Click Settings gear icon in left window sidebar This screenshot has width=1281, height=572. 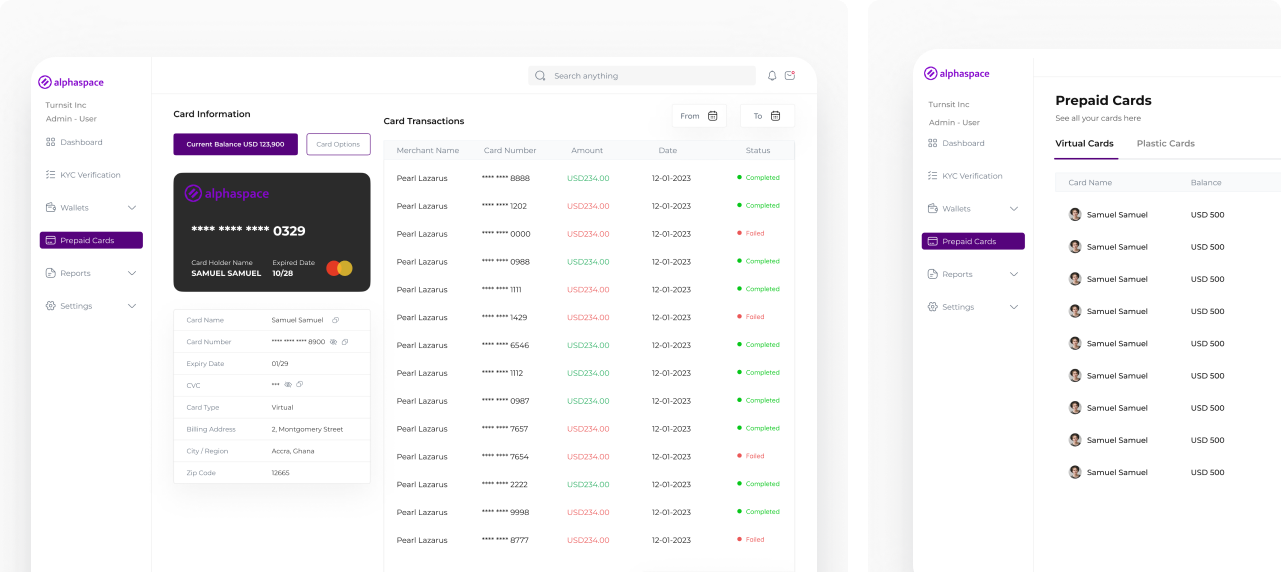tap(51, 306)
